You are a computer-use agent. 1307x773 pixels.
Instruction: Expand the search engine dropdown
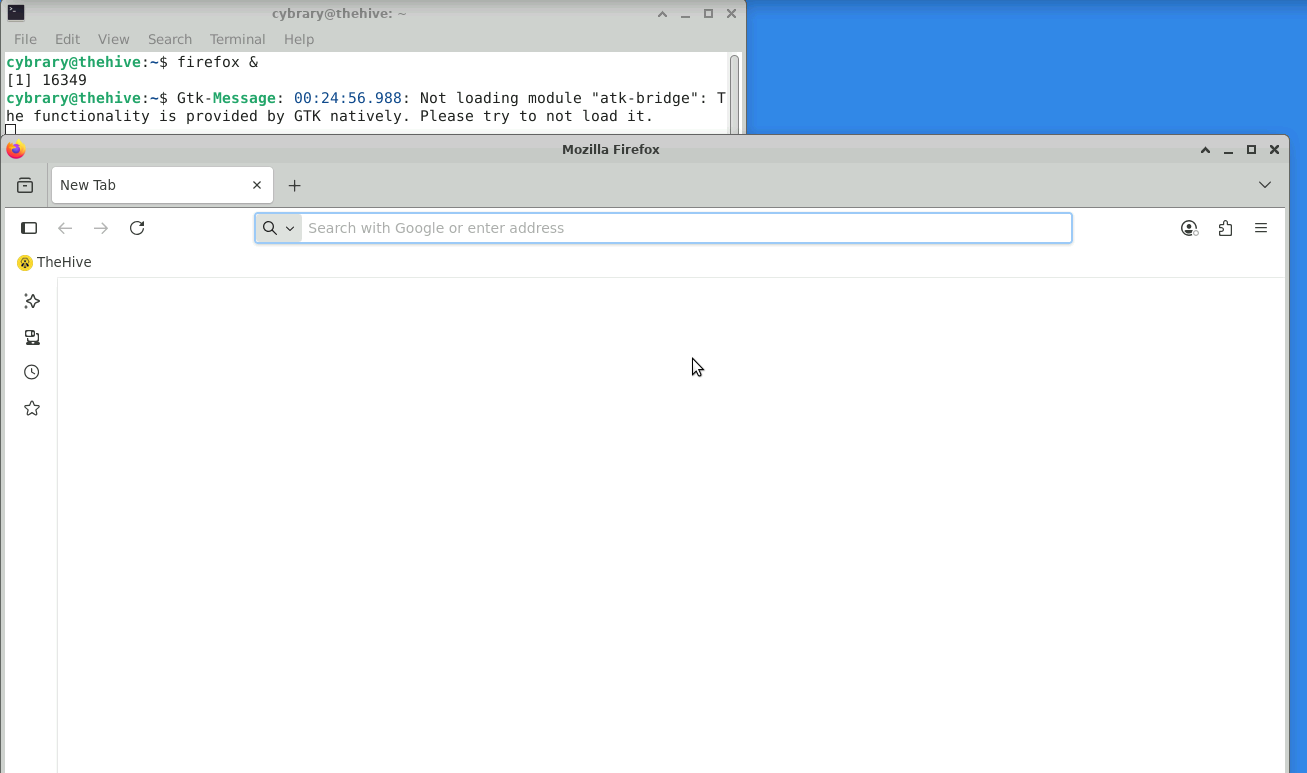[278, 228]
